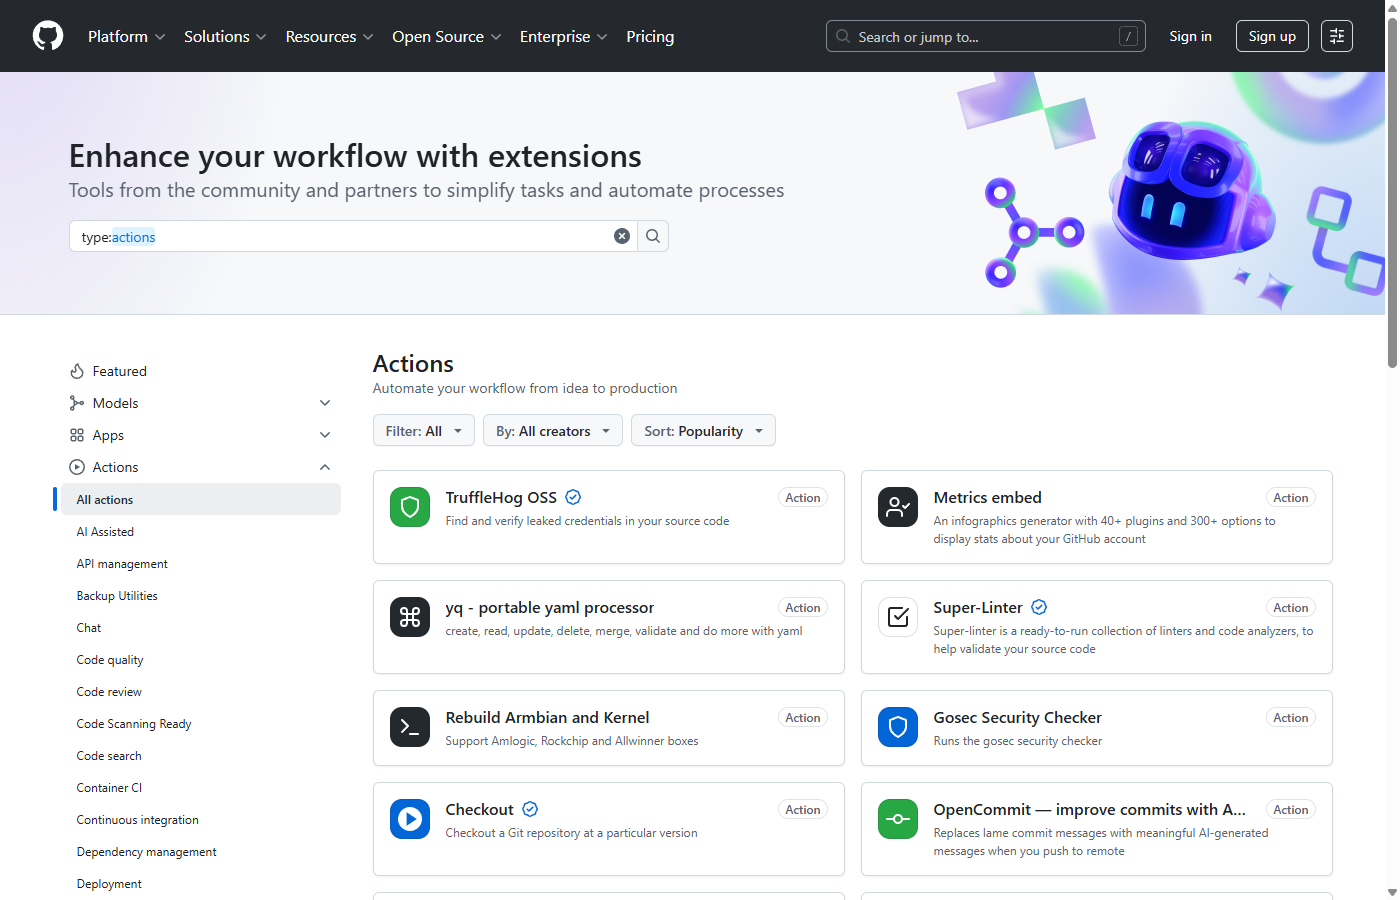
Task: Select the TruffleHog OSS shield icon
Action: 409,507
